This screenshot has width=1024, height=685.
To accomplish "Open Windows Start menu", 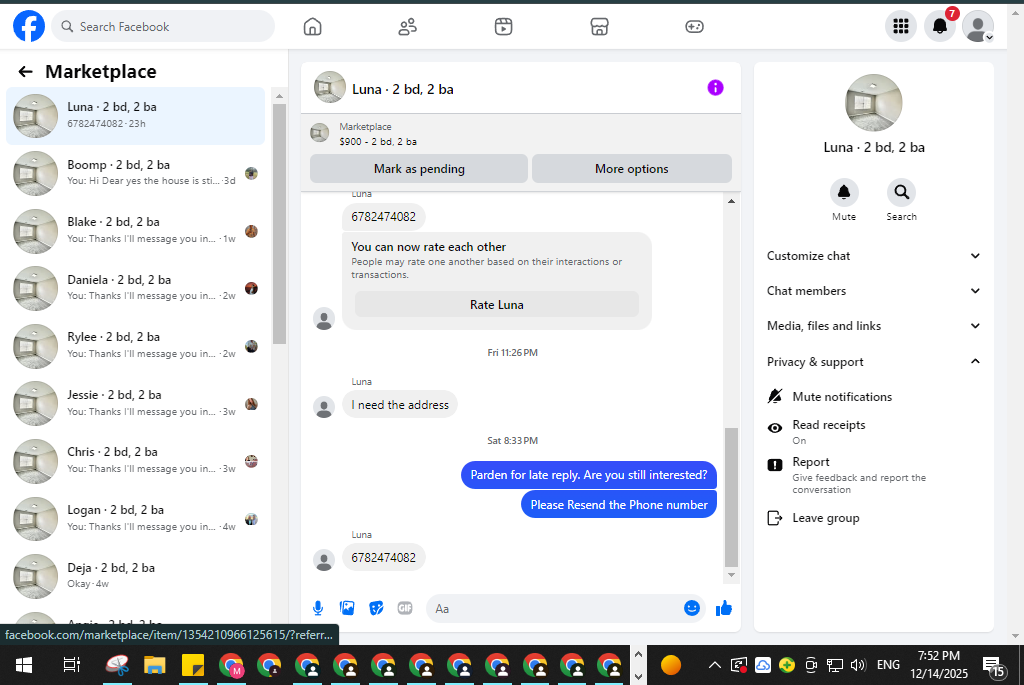I will click(x=24, y=665).
